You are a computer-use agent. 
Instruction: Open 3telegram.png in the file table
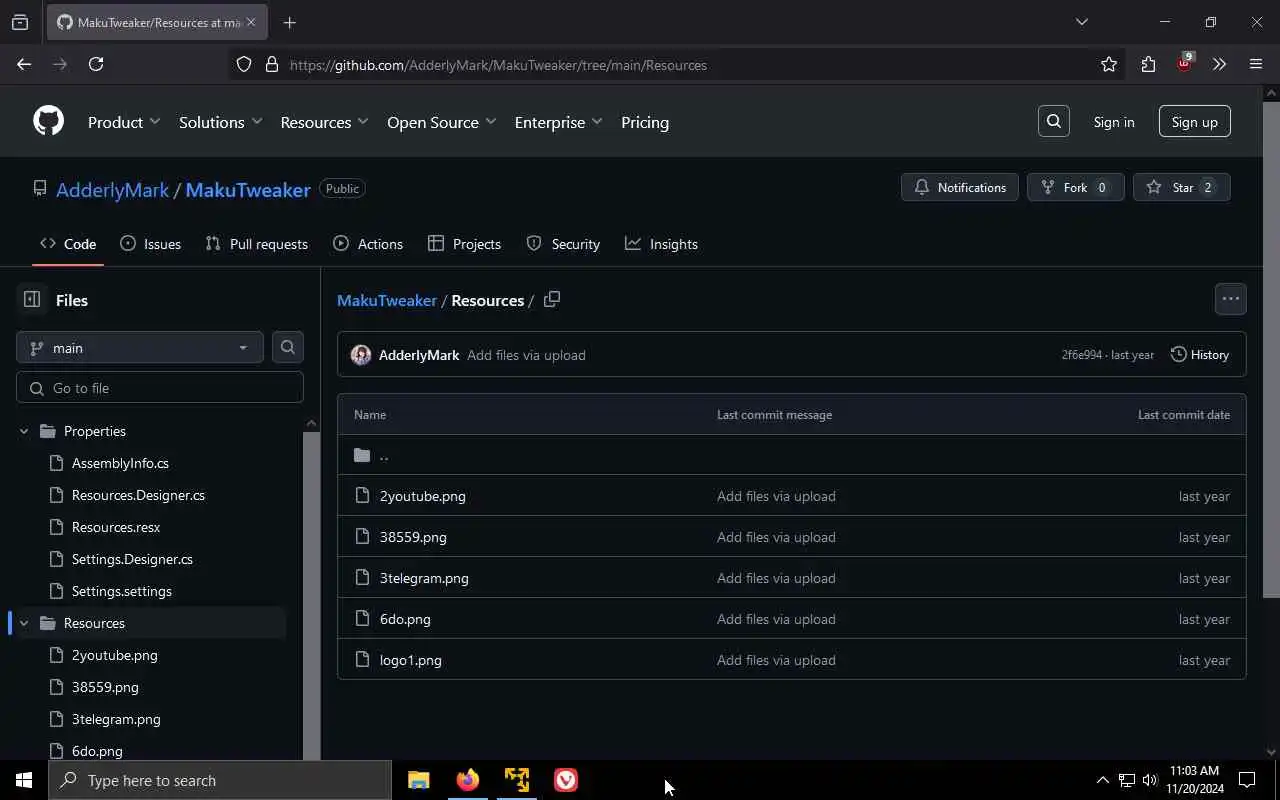[x=424, y=578]
